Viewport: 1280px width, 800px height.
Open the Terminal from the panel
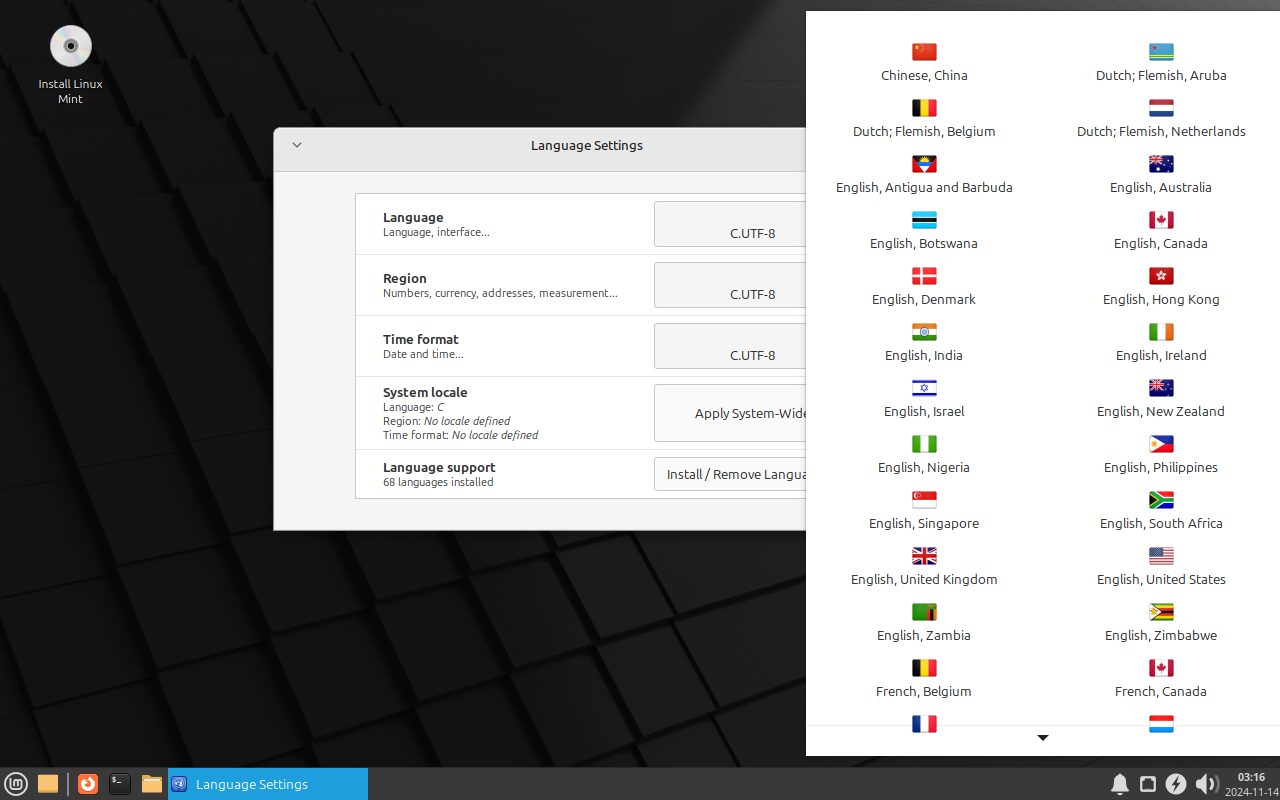pyautogui.click(x=120, y=784)
